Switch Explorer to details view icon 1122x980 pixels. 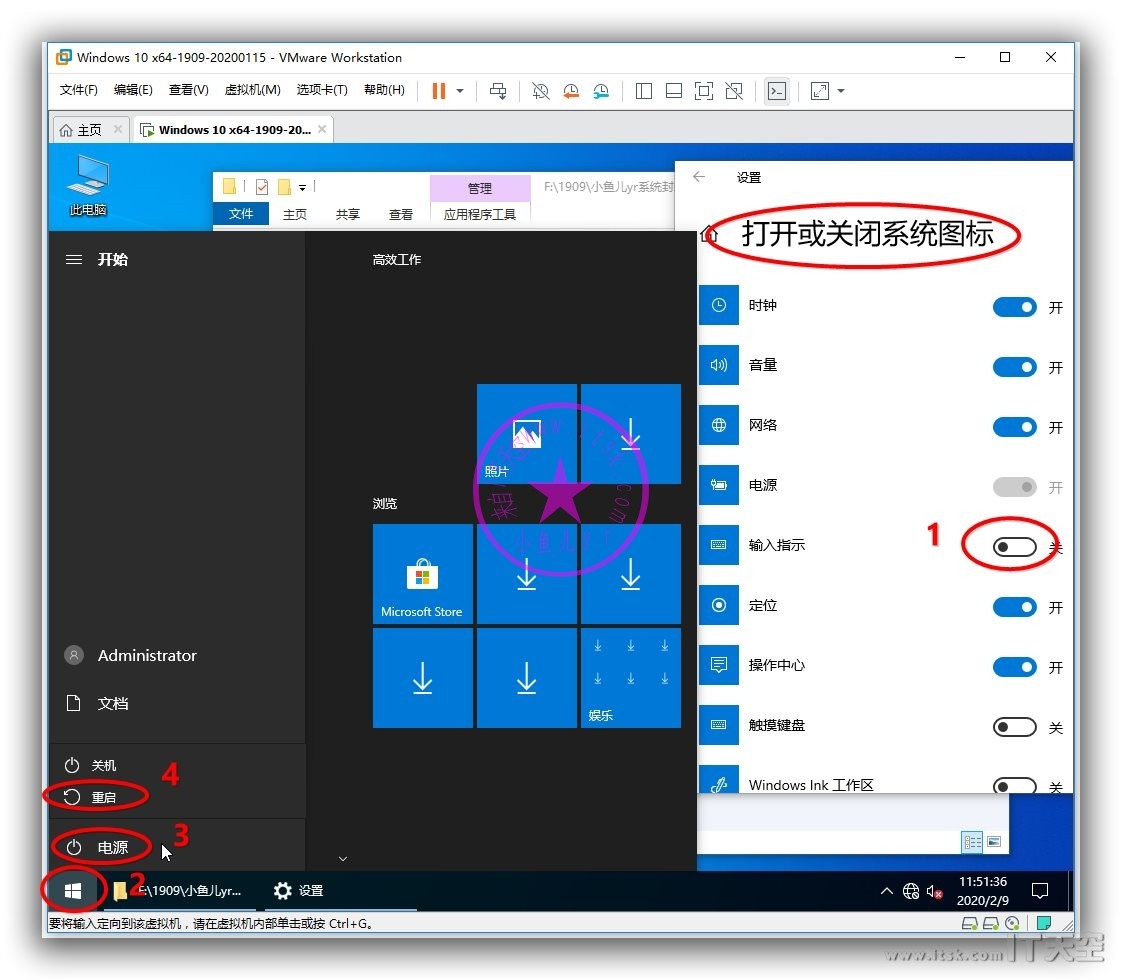(972, 841)
